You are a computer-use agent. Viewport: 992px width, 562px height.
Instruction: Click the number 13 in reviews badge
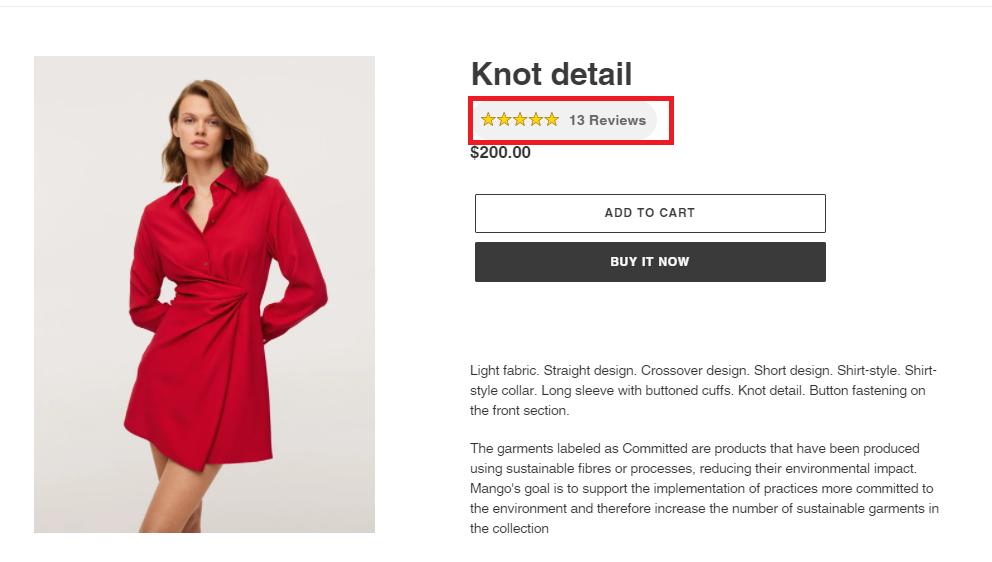(576, 120)
